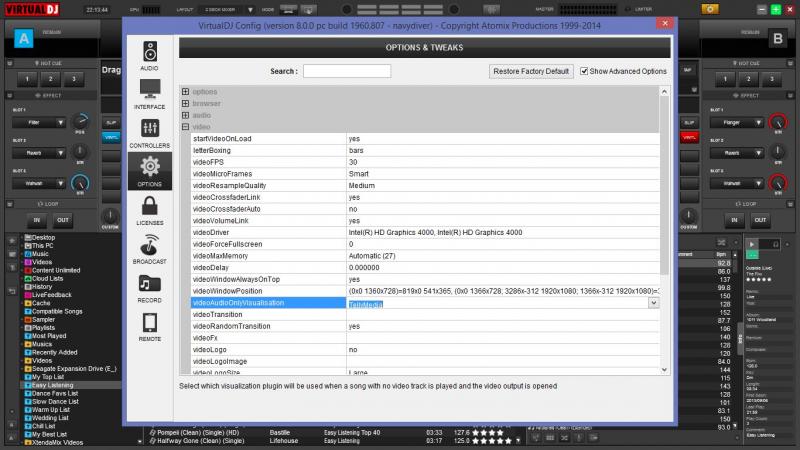Open the Broadcast settings section
The image size is (800, 450).
[x=149, y=249]
